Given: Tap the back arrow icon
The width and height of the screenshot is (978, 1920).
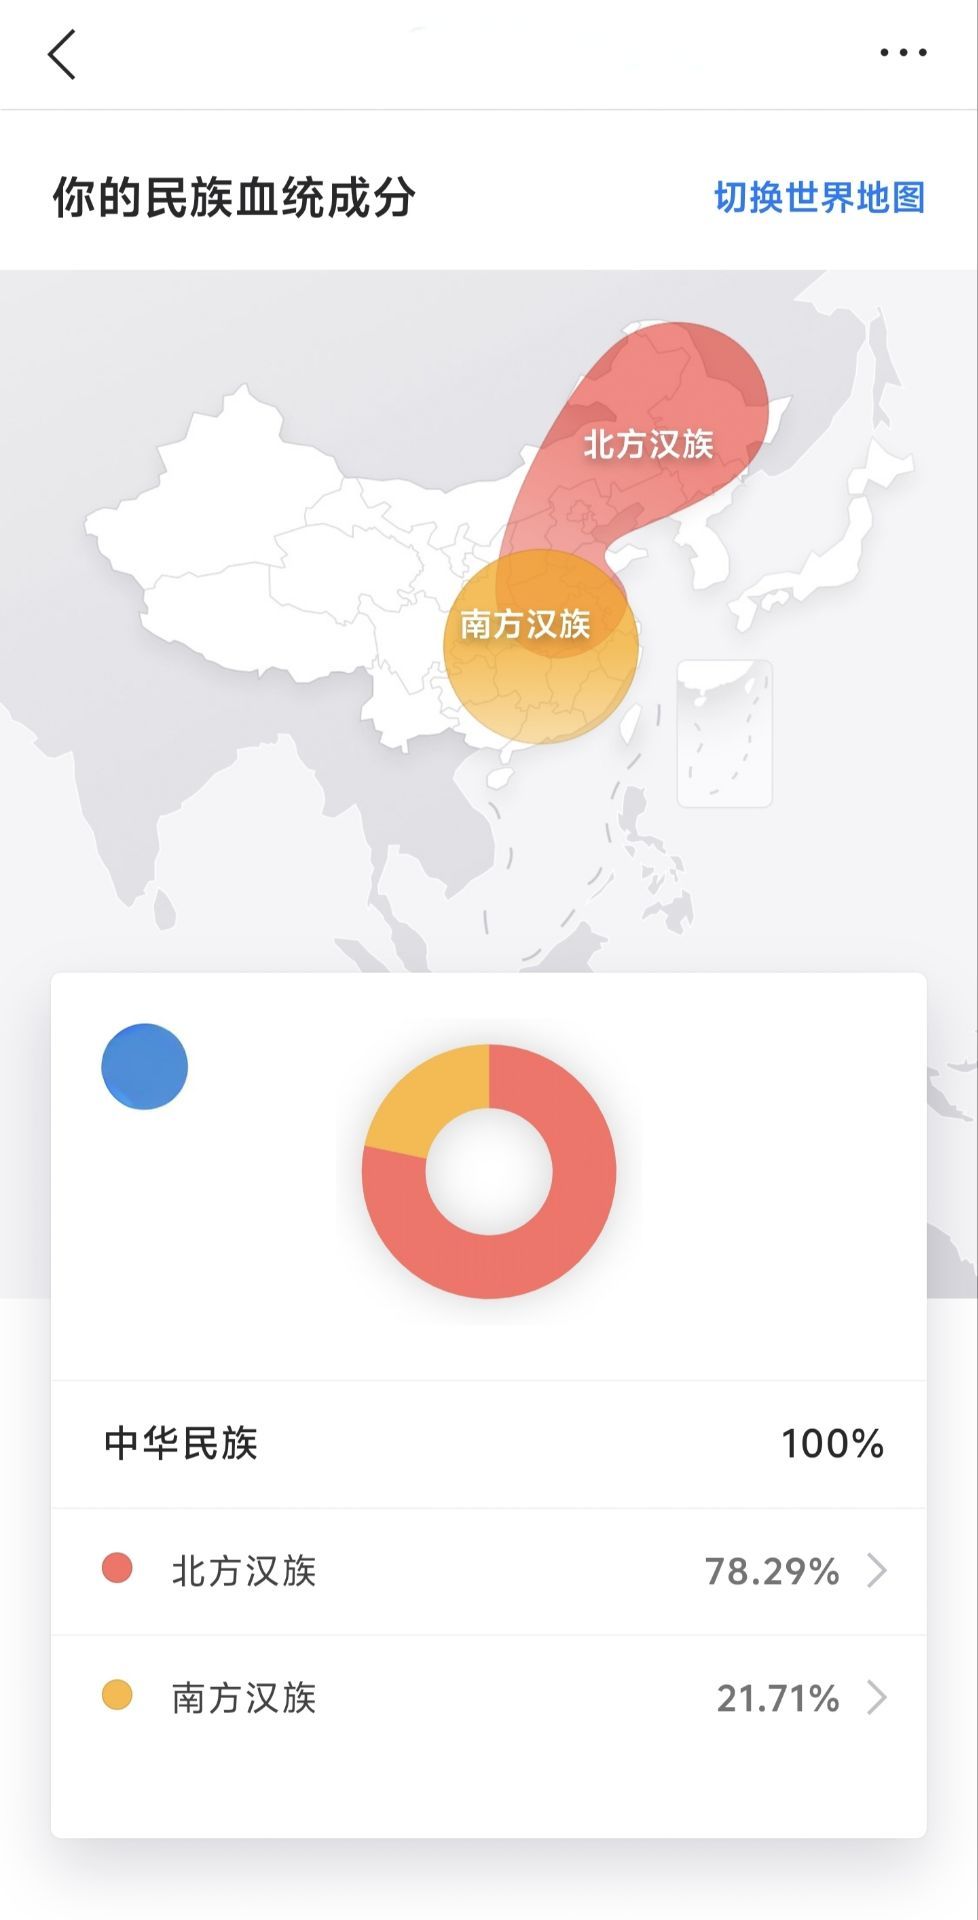Looking at the screenshot, I should tap(62, 54).
